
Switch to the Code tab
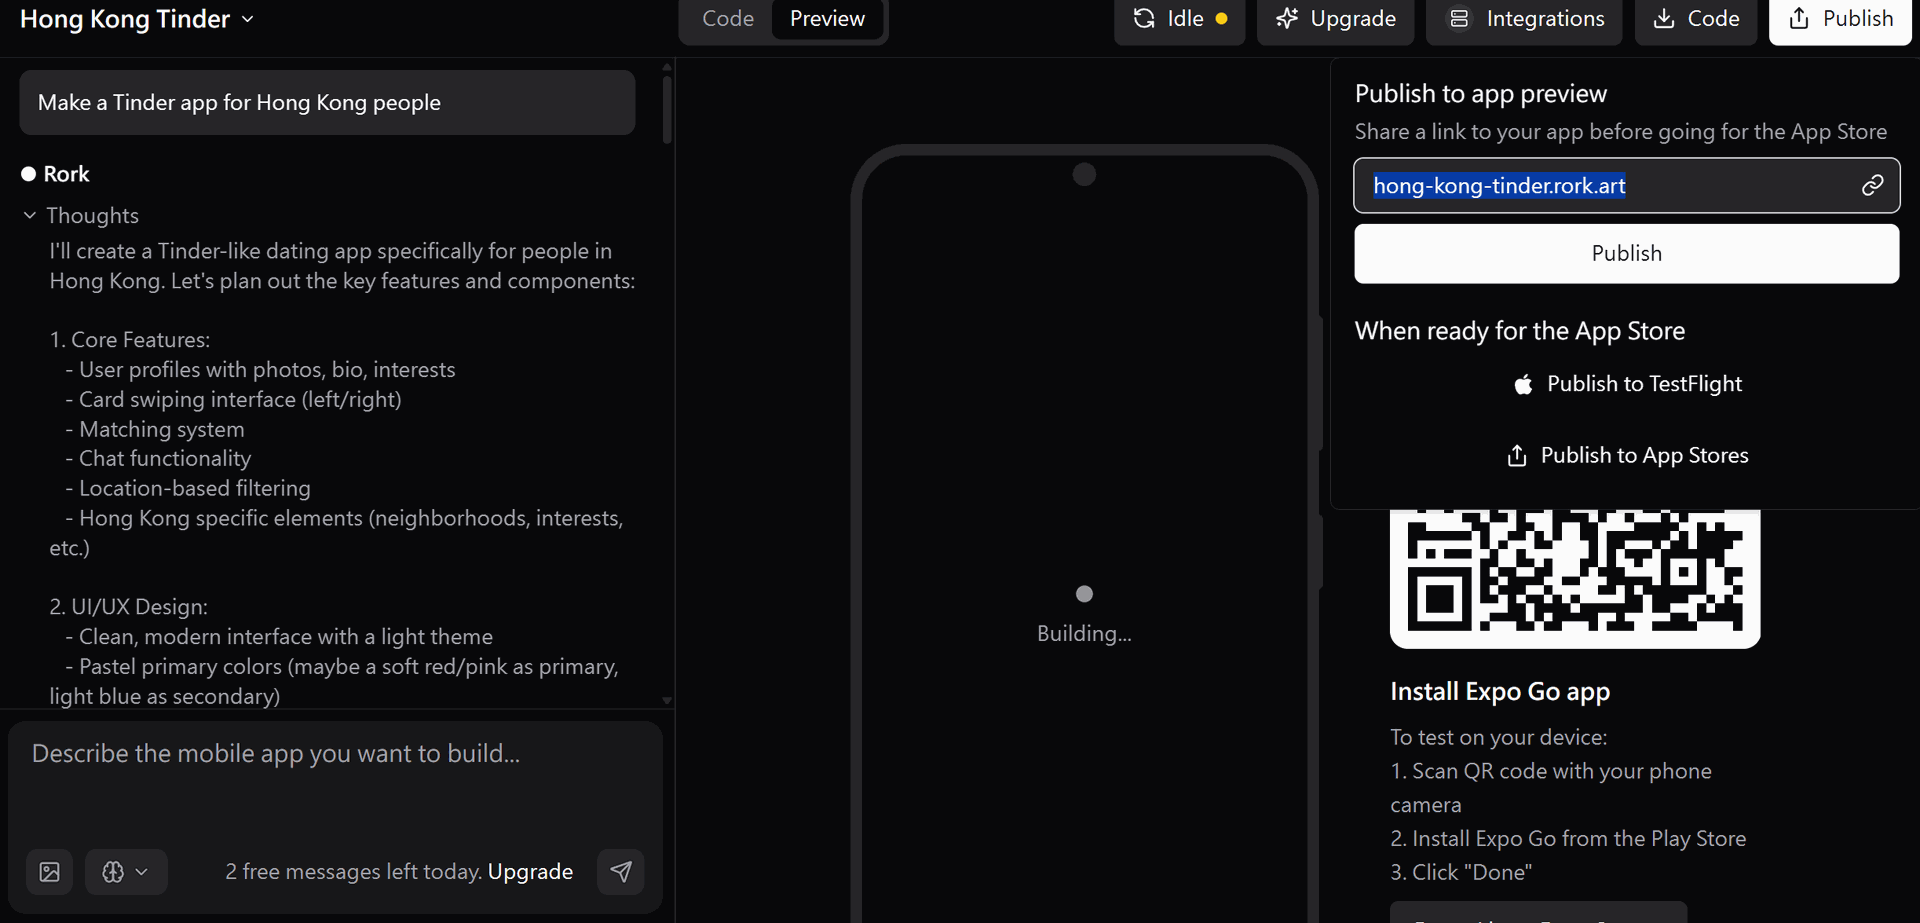tap(728, 19)
